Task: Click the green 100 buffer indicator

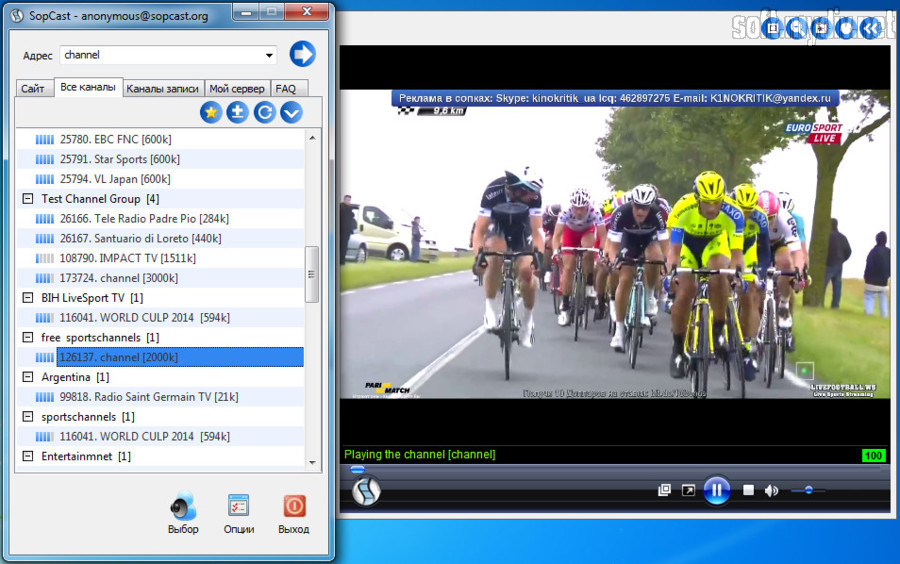Action: pyautogui.click(x=874, y=456)
